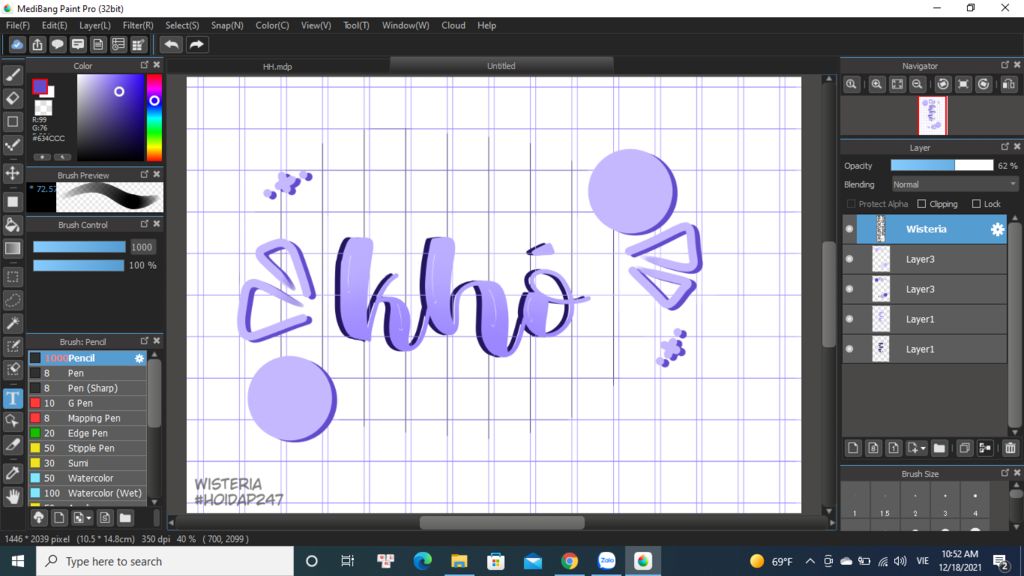Select the Watercolor (Wet) brush

88,493
